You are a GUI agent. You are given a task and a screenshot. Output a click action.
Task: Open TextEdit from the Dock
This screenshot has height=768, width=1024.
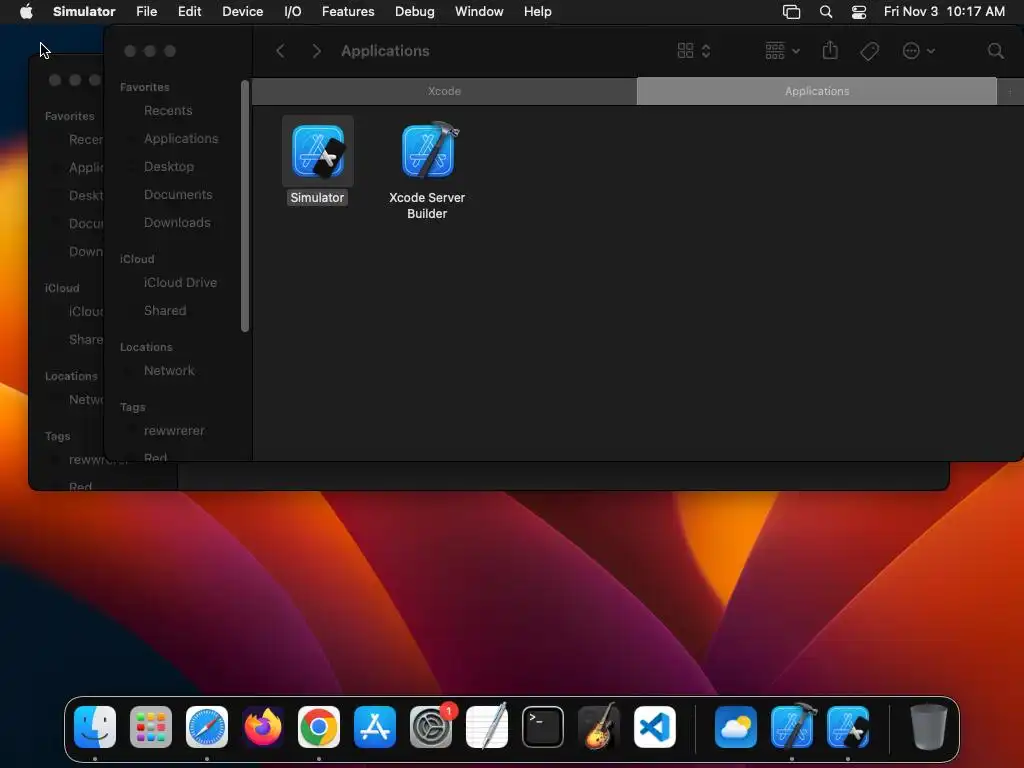(487, 727)
